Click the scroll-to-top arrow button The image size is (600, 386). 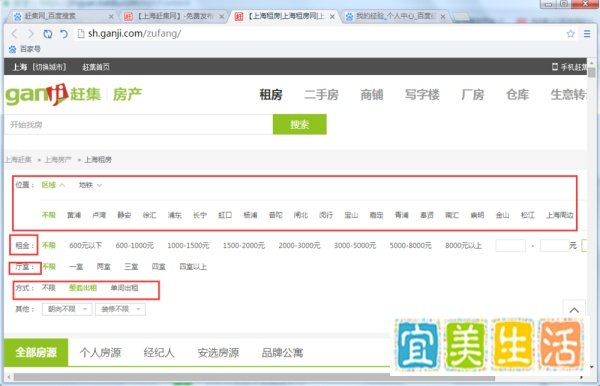pos(574,310)
